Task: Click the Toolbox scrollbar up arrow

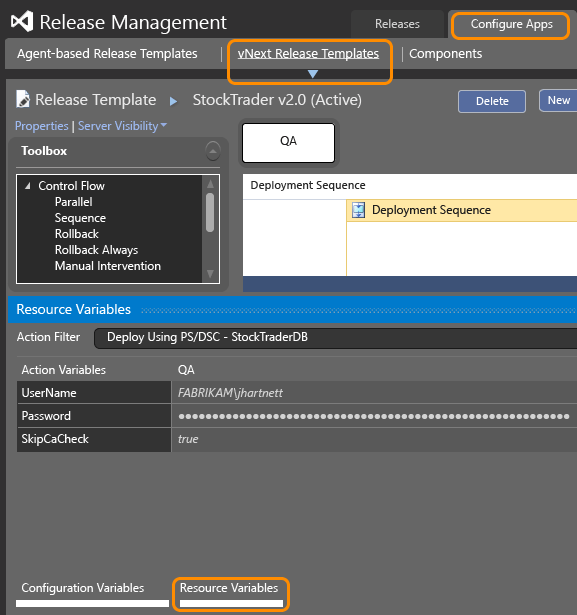Action: click(210, 183)
